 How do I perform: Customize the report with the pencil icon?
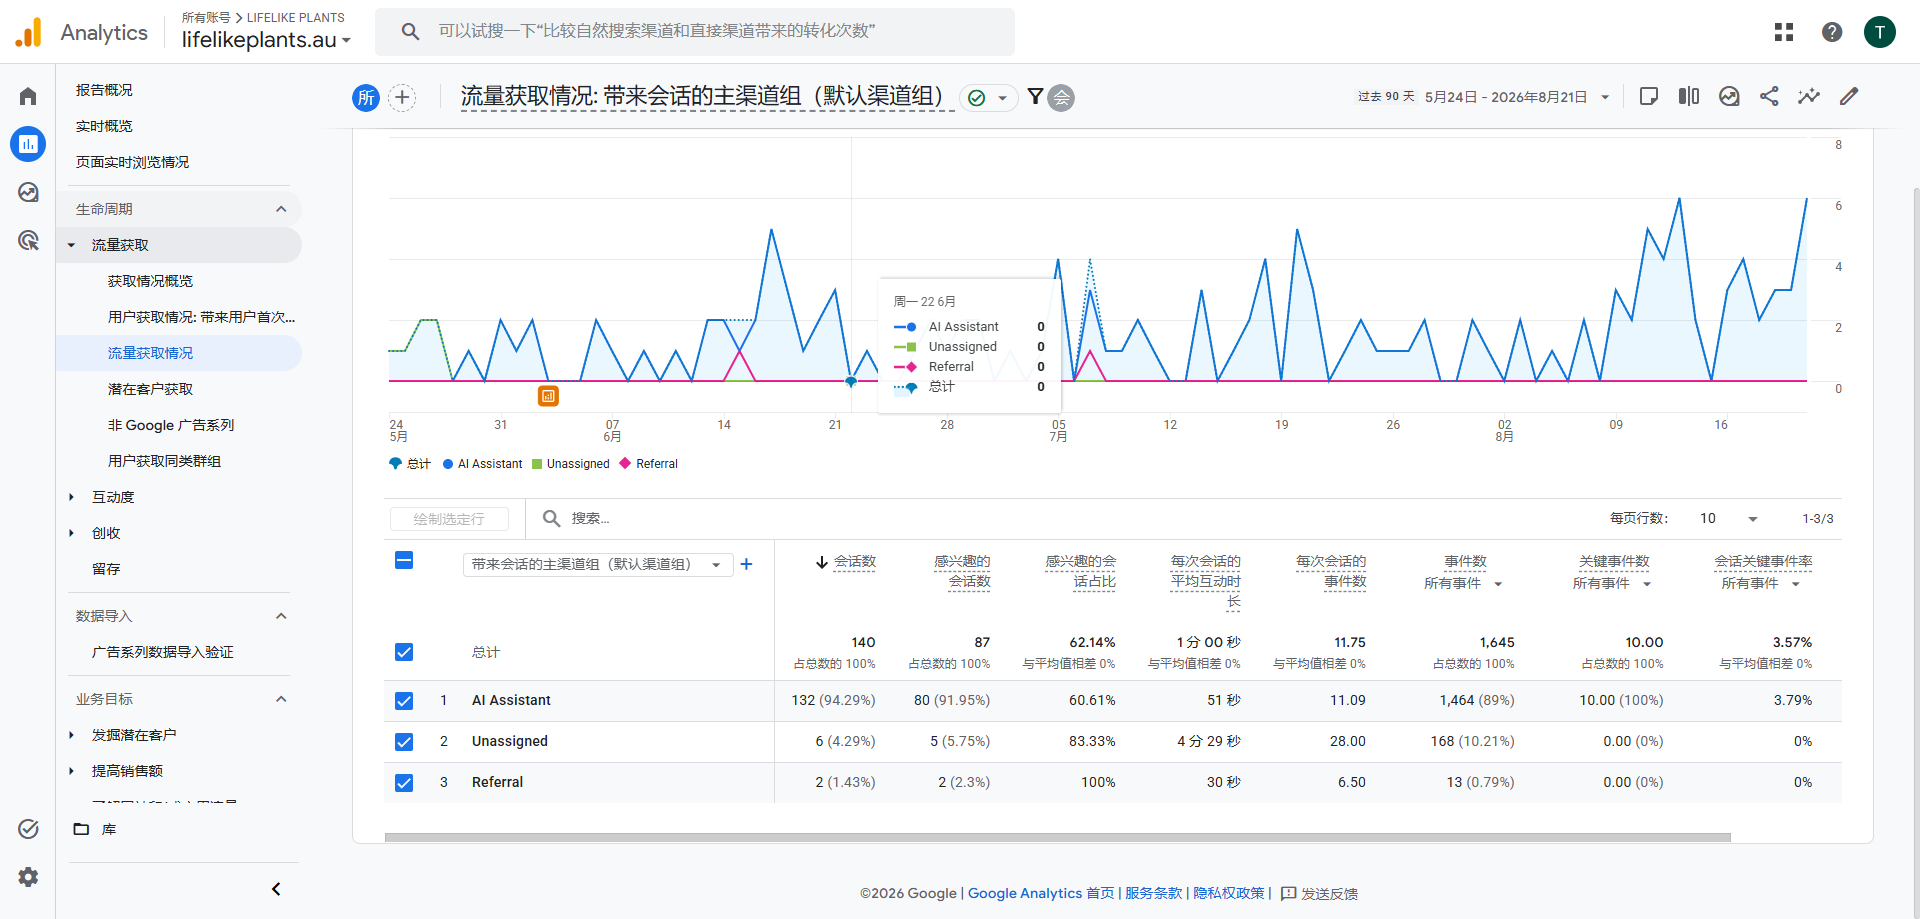(1849, 96)
